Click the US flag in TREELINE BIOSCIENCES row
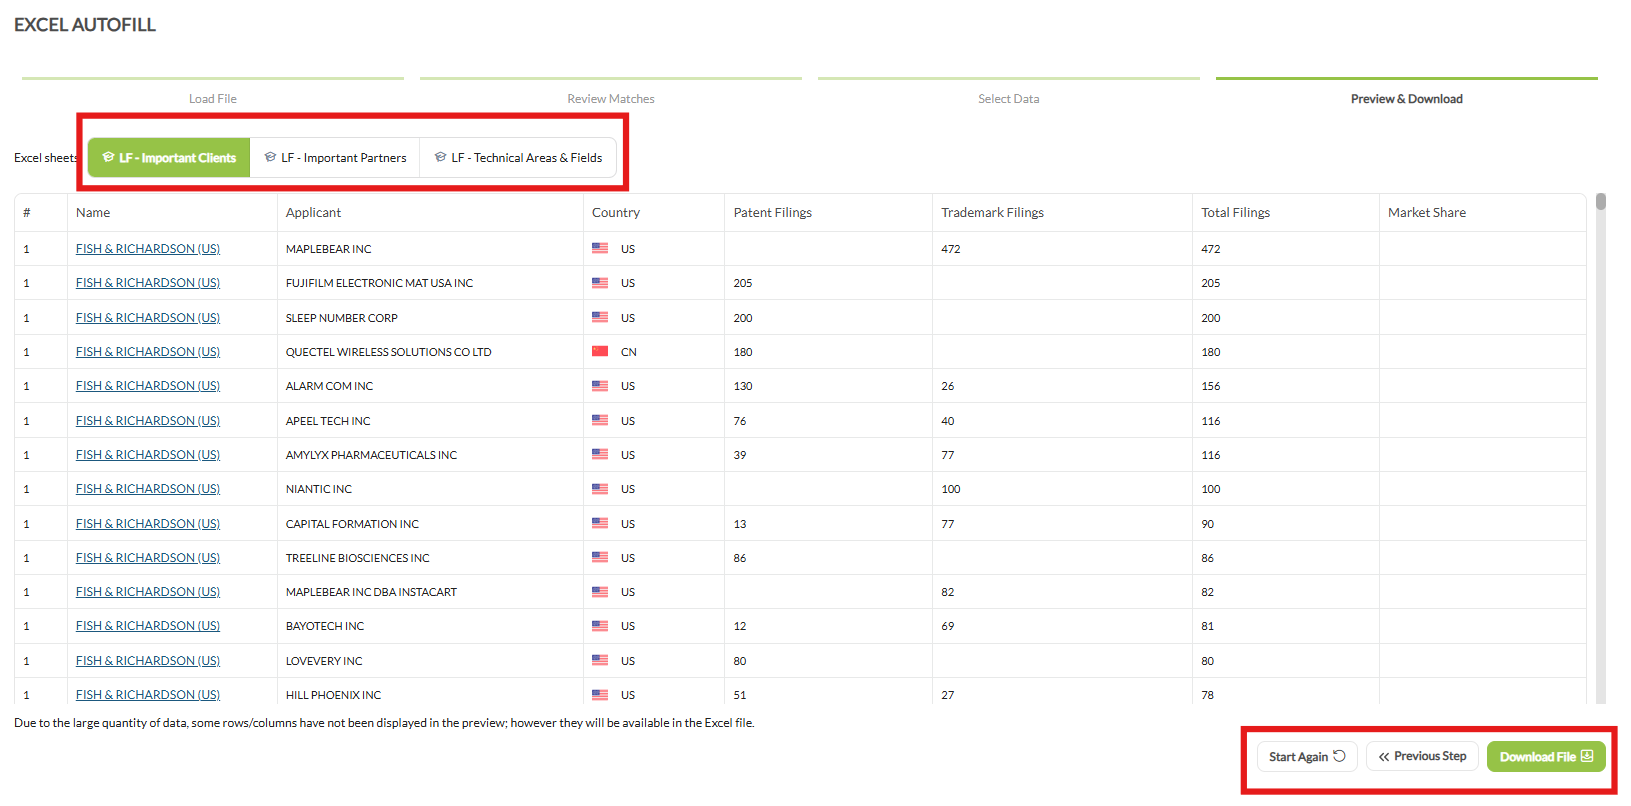Image resolution: width=1631 pixels, height=806 pixels. click(600, 557)
